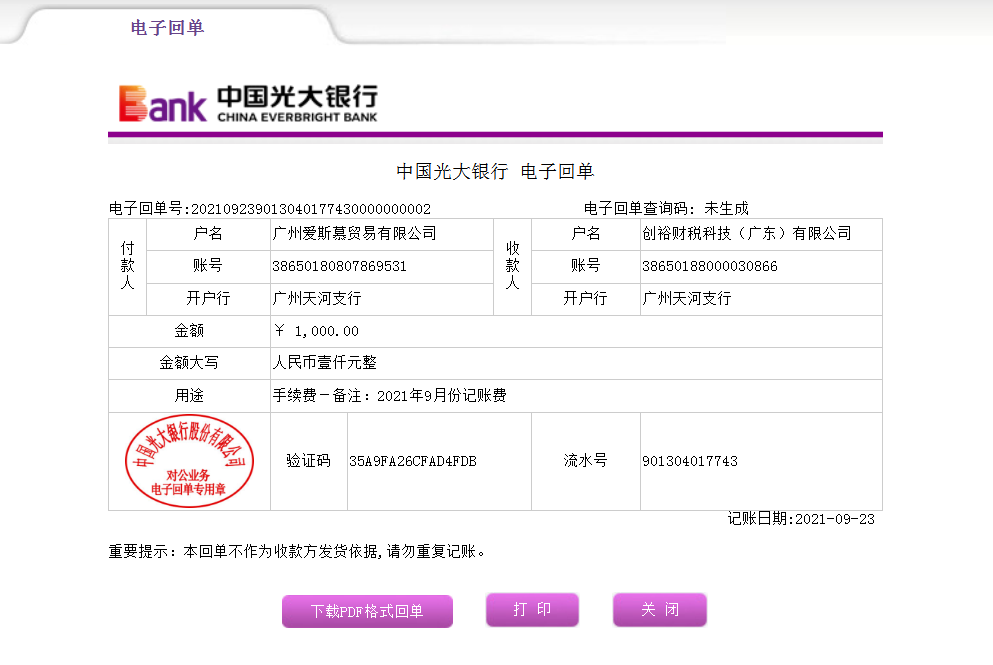
Task: Click the query code status 未生成
Action: (726, 209)
